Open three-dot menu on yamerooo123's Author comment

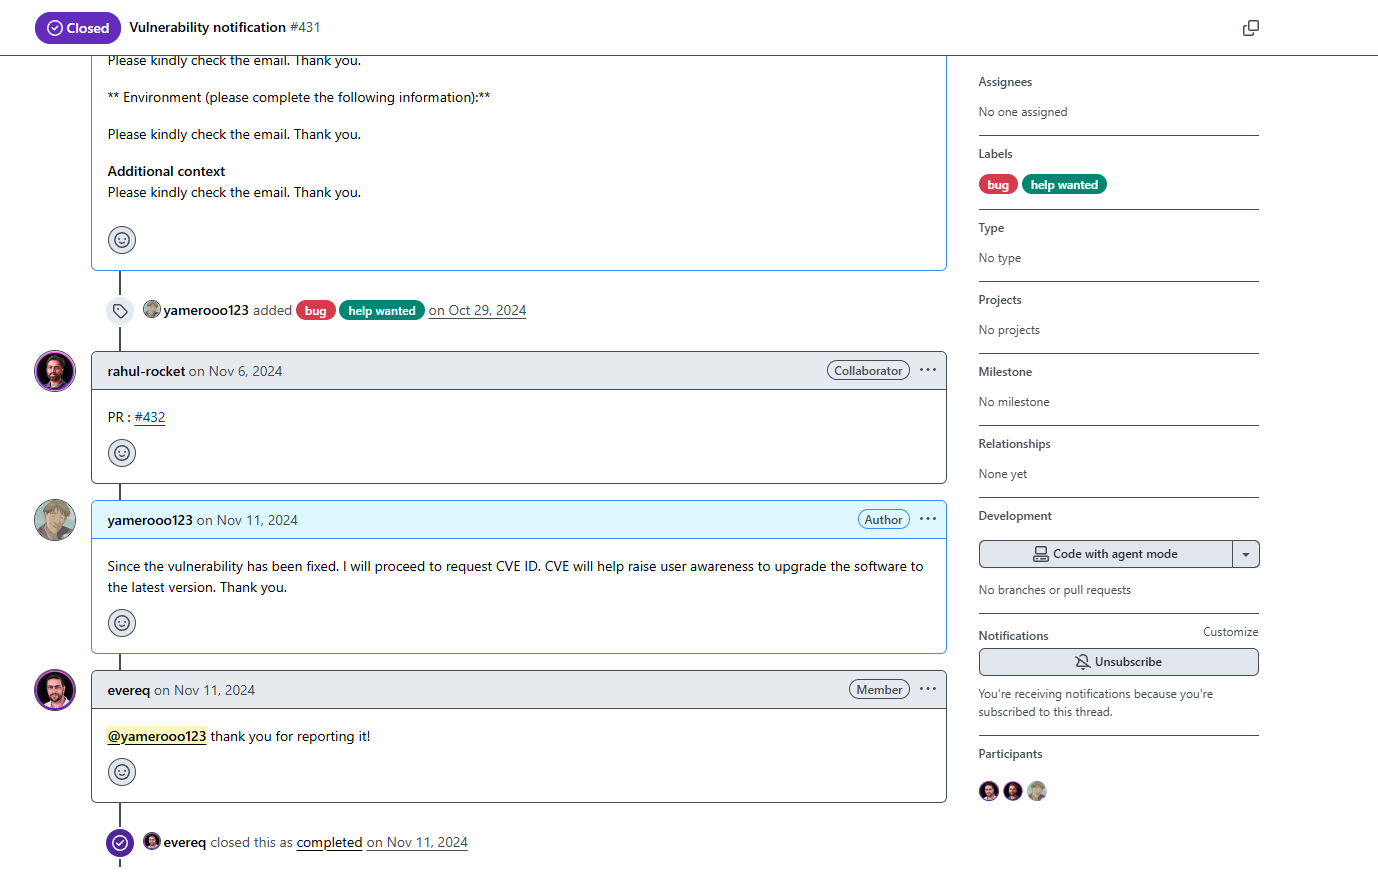tap(928, 519)
